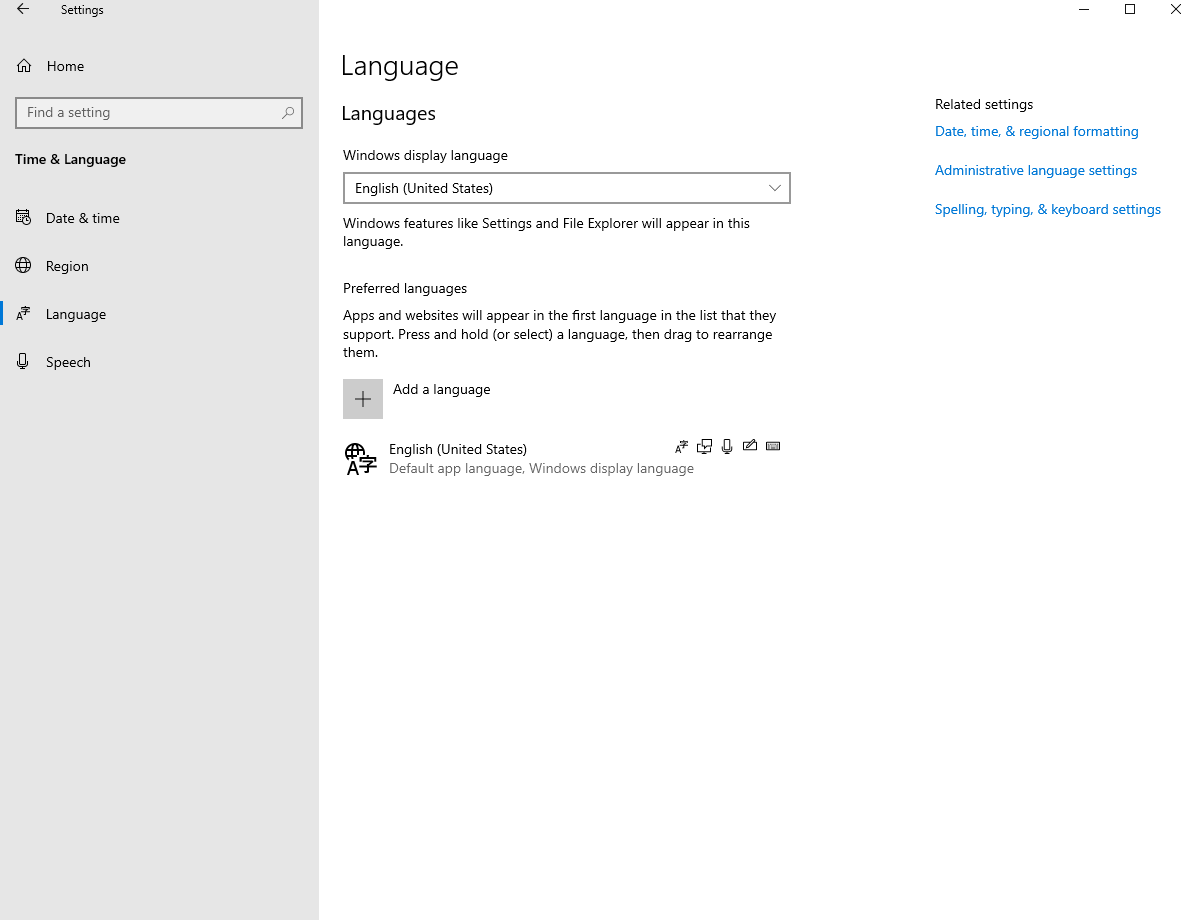Image resolution: width=1193 pixels, height=920 pixels.
Task: Click the large language globe icon
Action: point(361,460)
